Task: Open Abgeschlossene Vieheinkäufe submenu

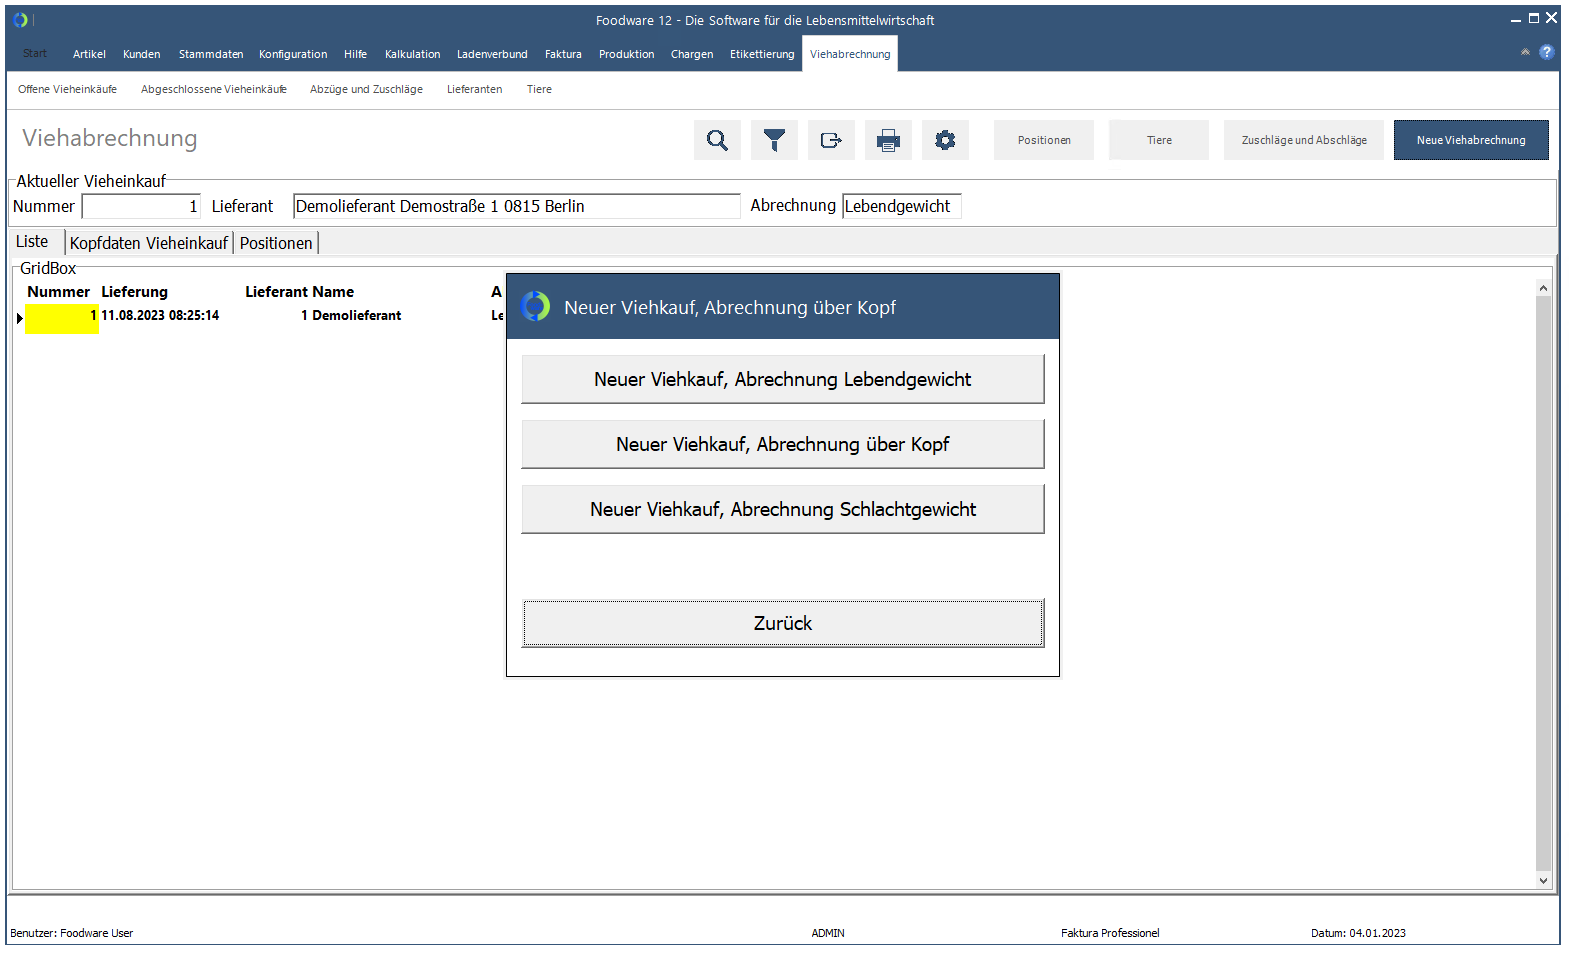Action: pos(213,89)
